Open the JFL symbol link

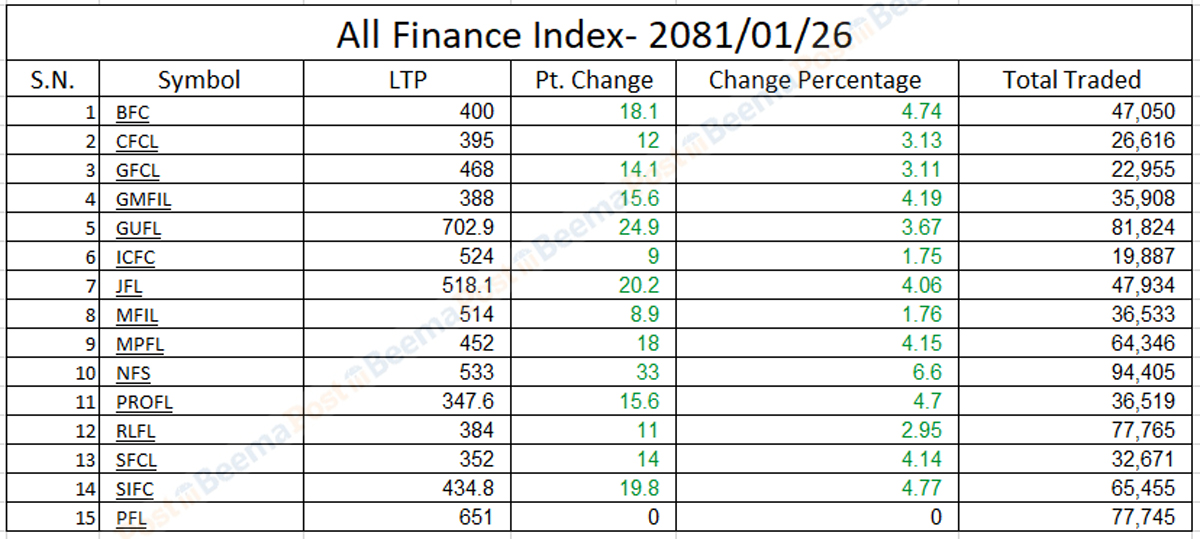pyautogui.click(x=129, y=287)
